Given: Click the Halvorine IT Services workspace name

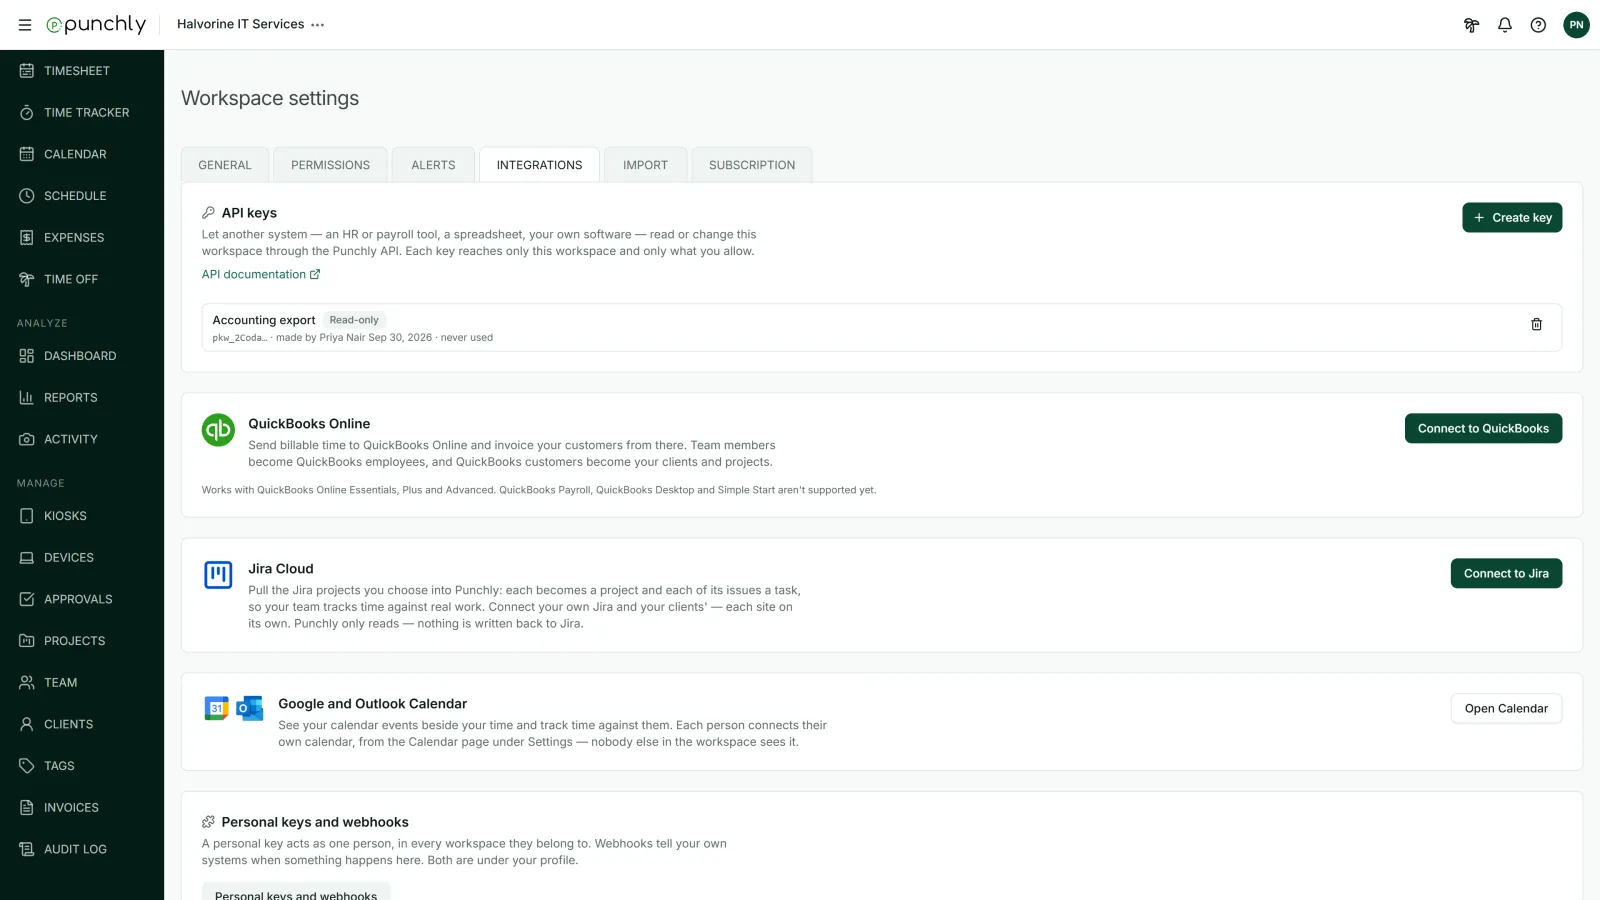Looking at the screenshot, I should pos(240,24).
